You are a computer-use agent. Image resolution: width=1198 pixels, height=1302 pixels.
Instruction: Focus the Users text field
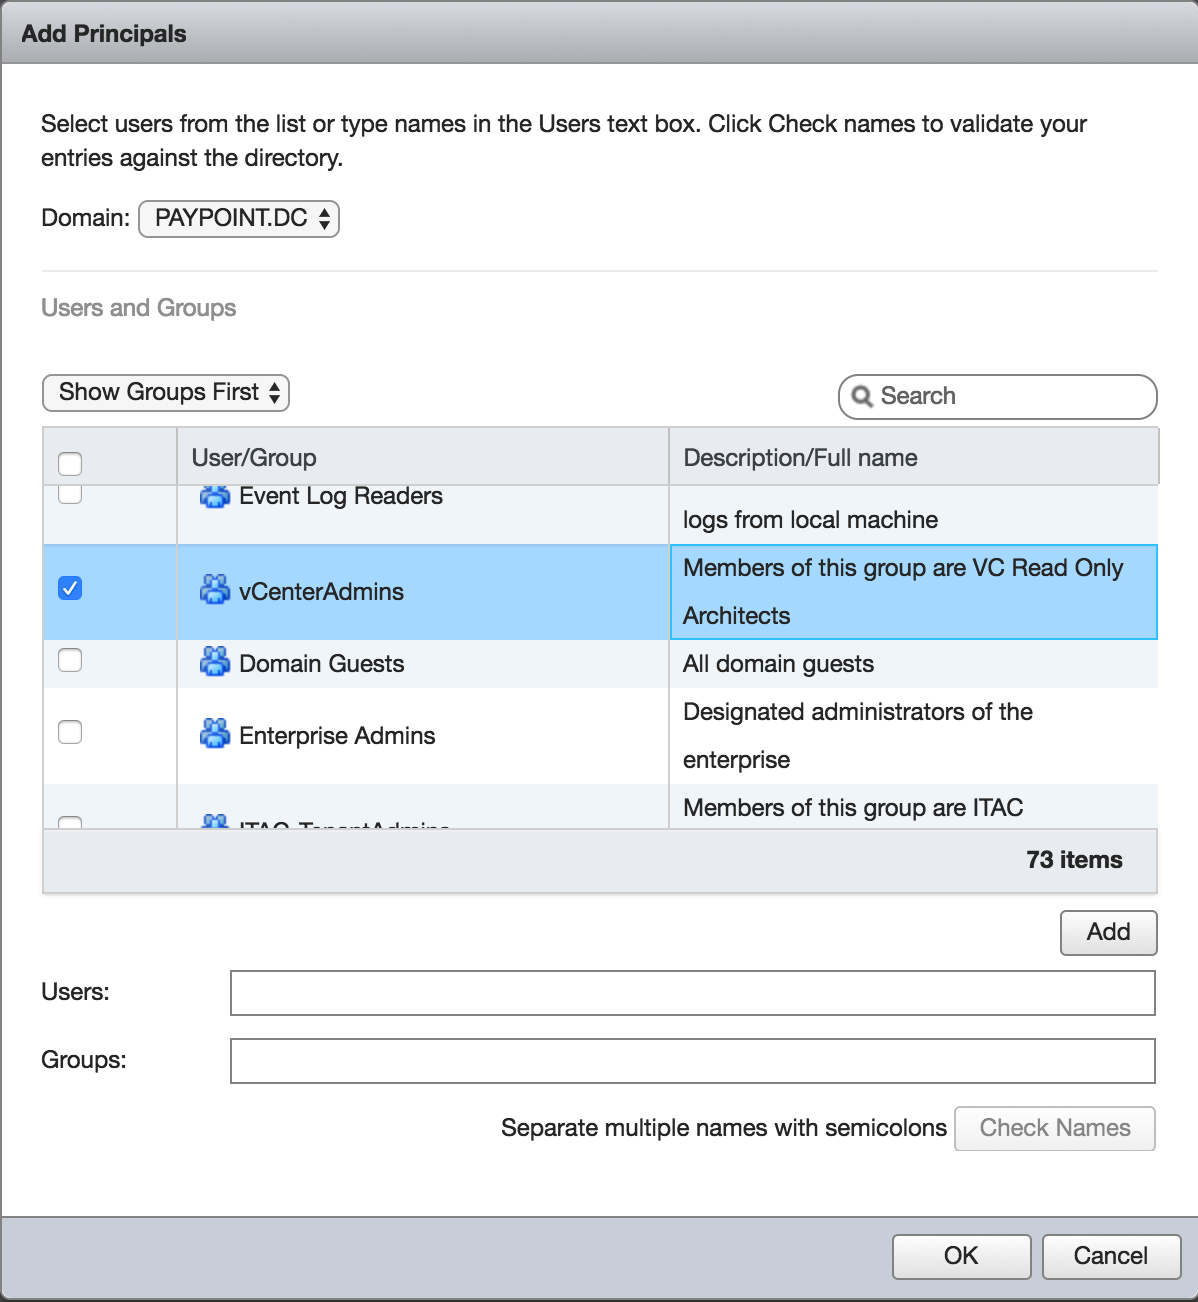point(692,993)
